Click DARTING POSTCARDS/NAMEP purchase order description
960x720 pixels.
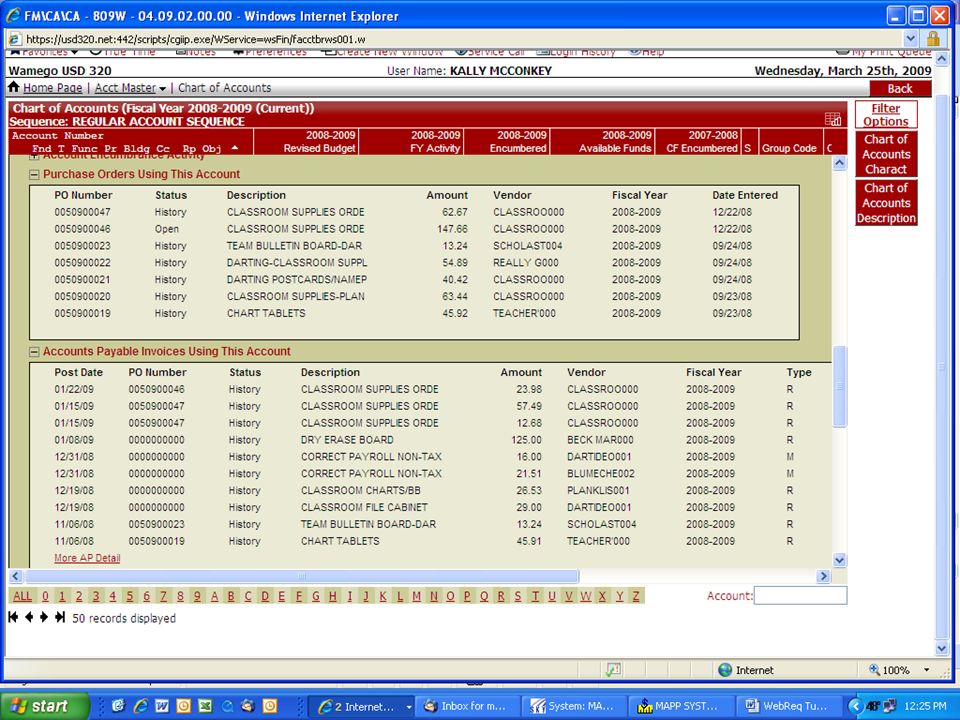point(297,279)
